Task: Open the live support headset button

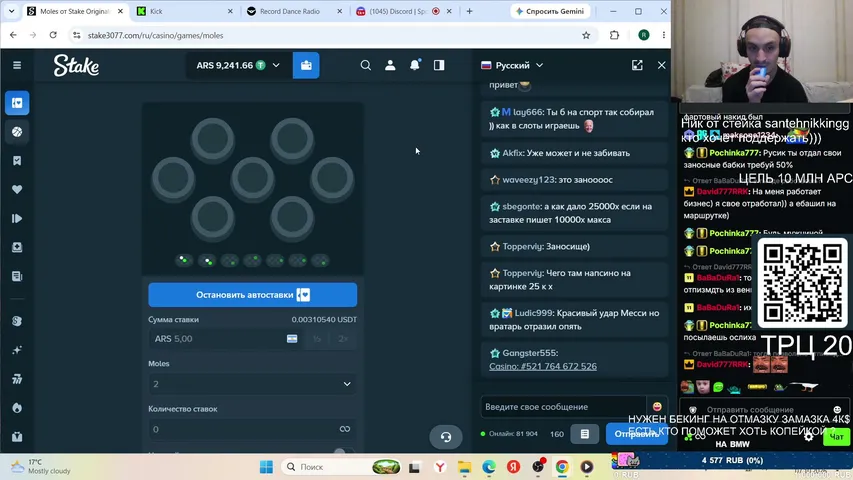Action: 446,436
